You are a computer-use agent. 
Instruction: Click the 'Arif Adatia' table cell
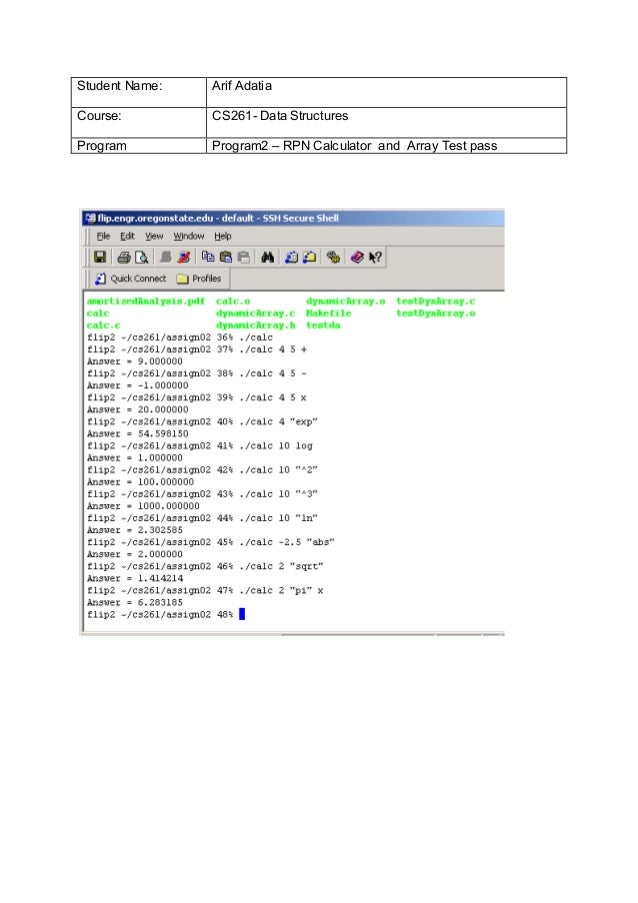coord(386,92)
